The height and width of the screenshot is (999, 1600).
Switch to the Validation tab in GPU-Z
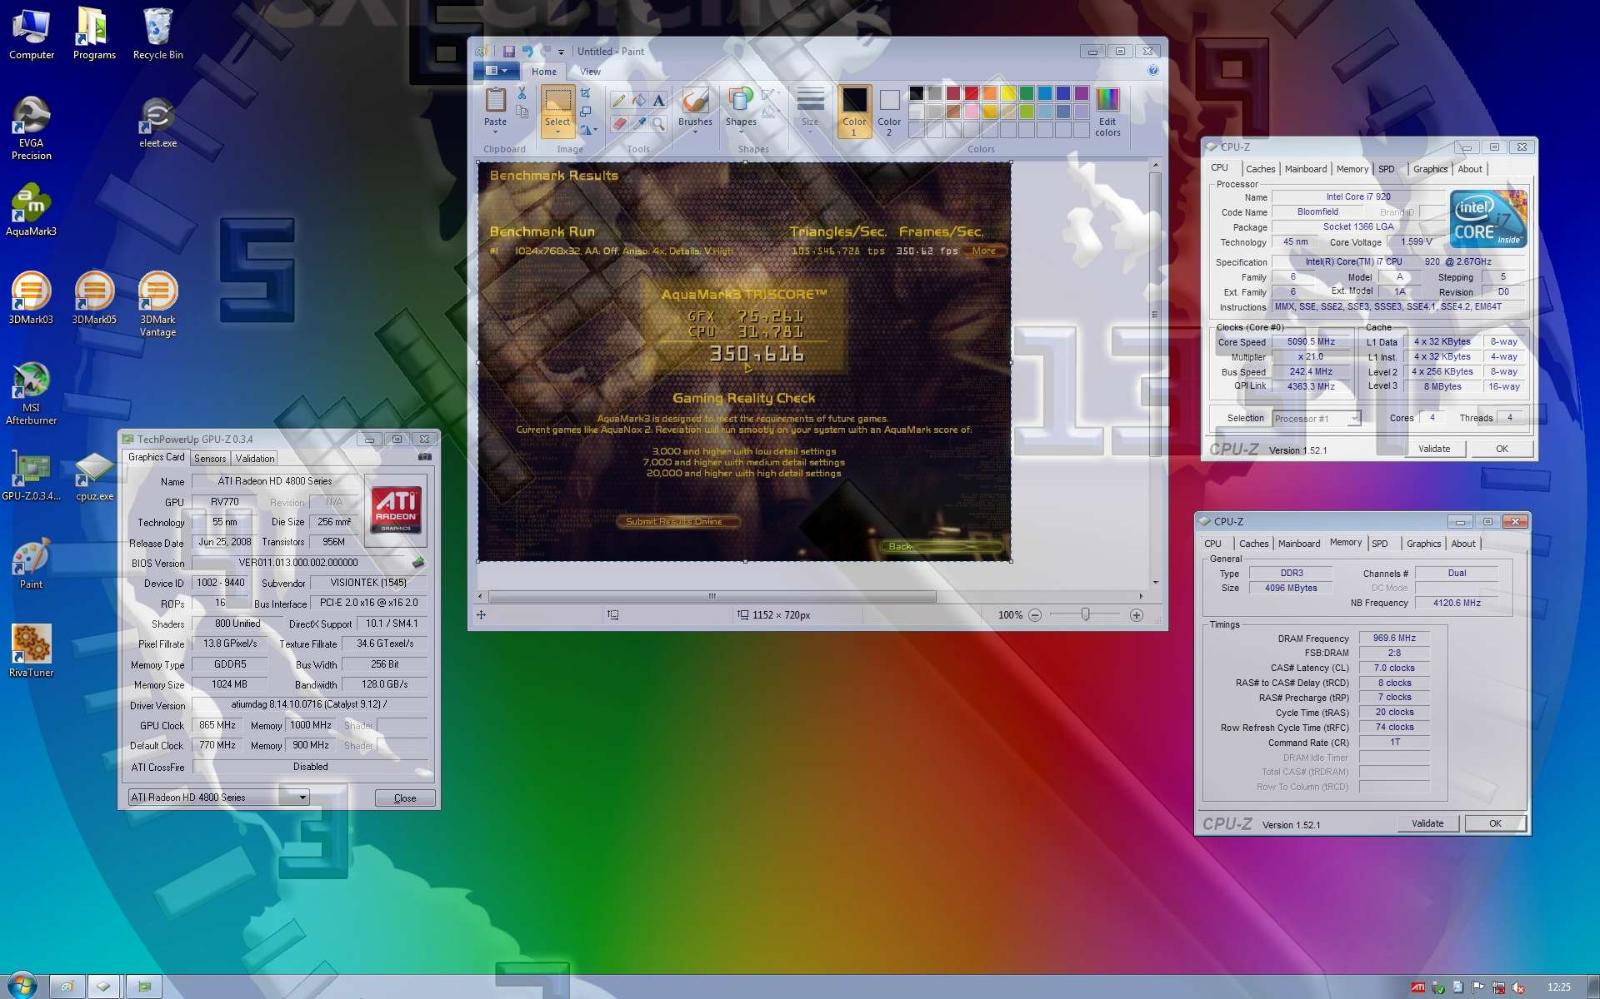[x=255, y=458]
